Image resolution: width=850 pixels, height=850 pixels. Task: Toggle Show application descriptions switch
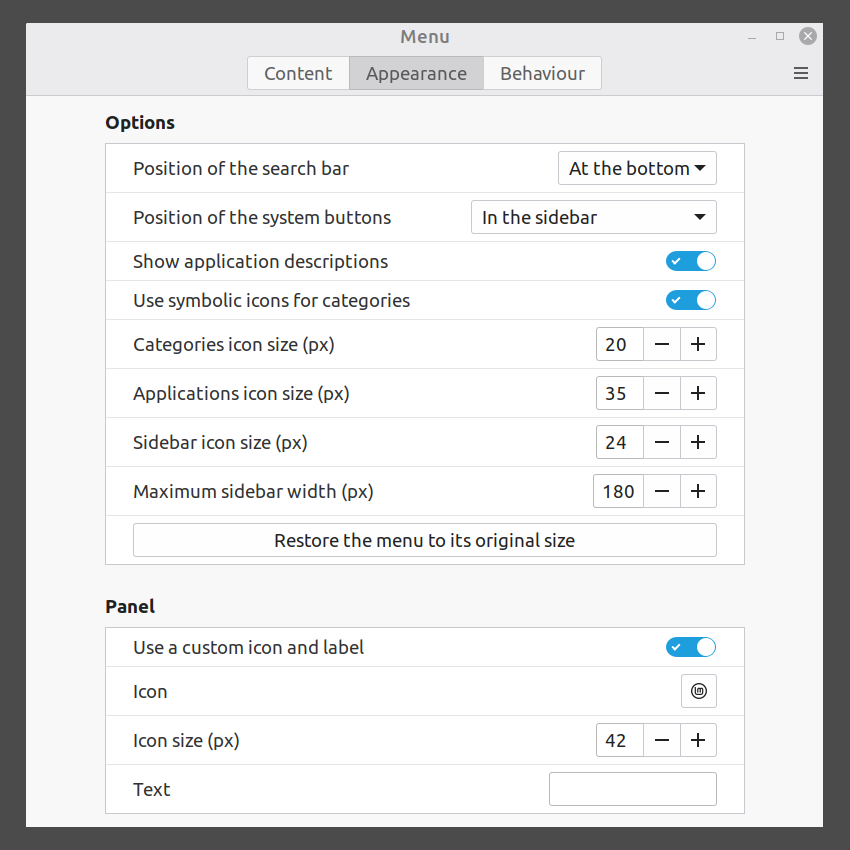691,261
